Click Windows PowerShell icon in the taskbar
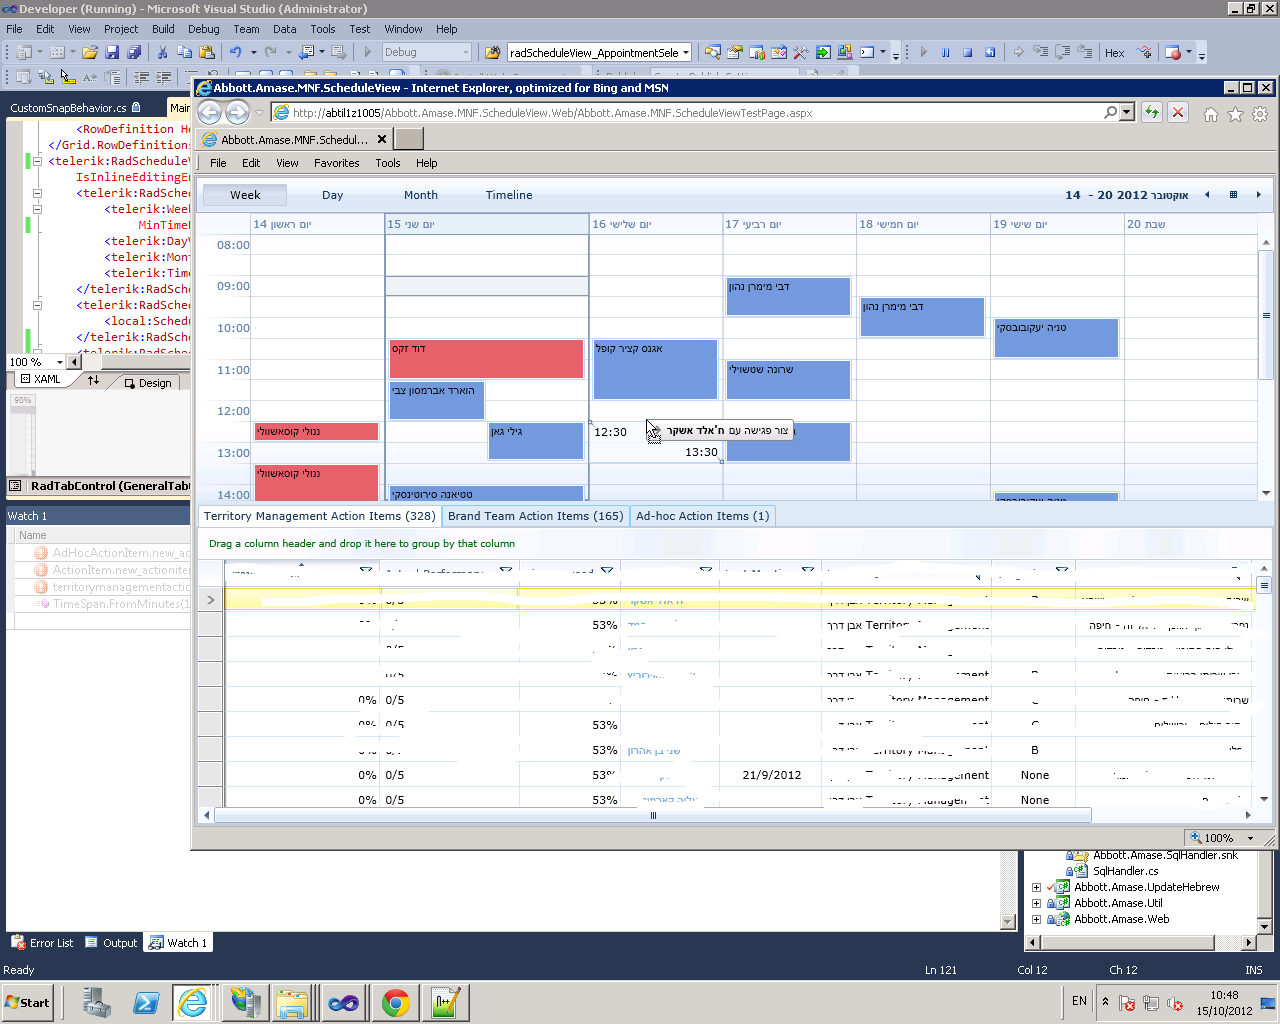 (146, 1002)
